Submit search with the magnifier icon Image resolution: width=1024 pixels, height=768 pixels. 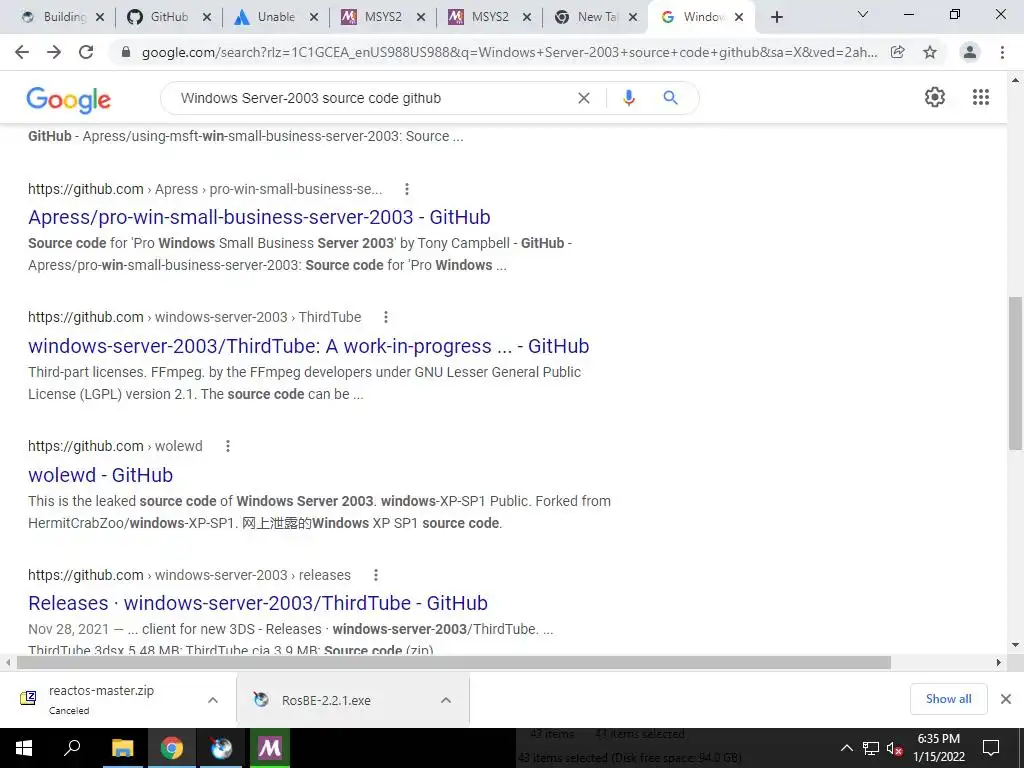click(670, 98)
